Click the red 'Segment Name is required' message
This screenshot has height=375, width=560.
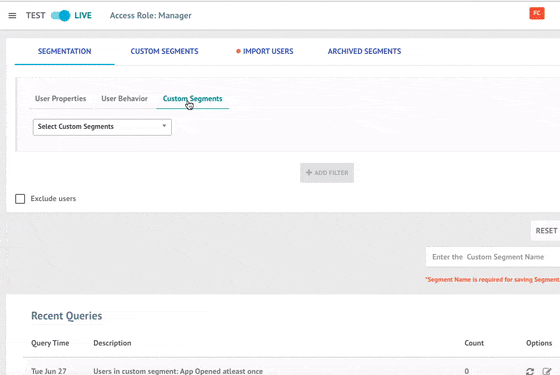[492, 280]
